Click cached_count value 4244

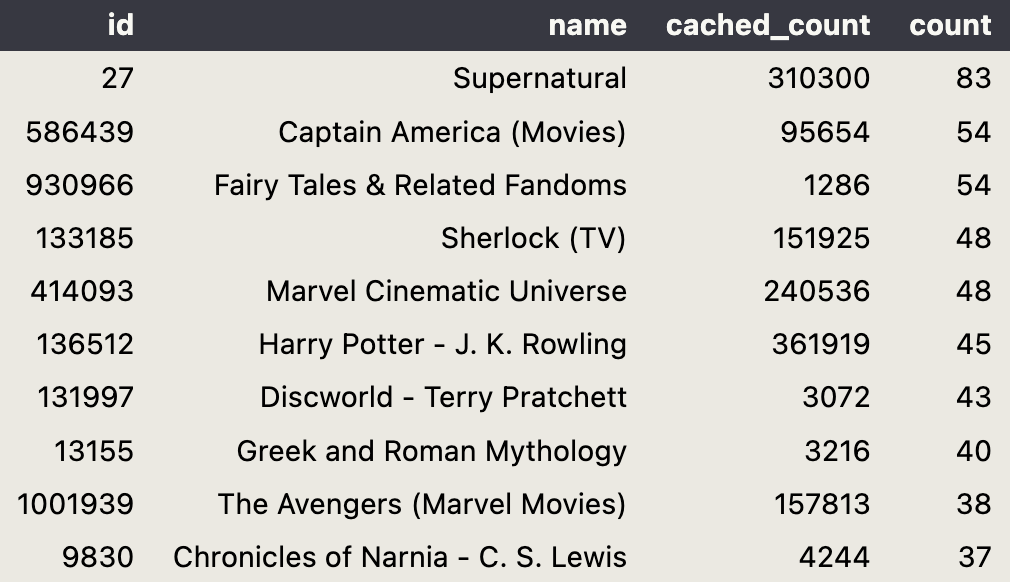point(835,558)
